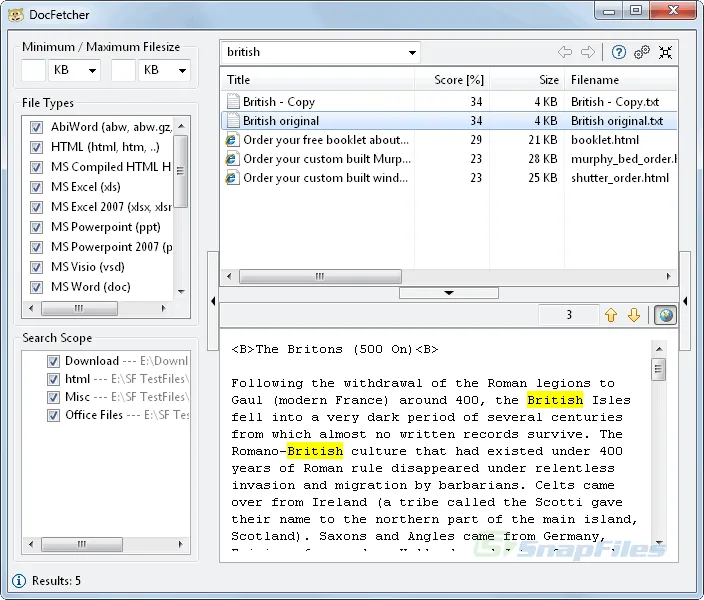Jump to previous occurrence with up arrow
This screenshot has width=704, height=600.
(x=611, y=315)
